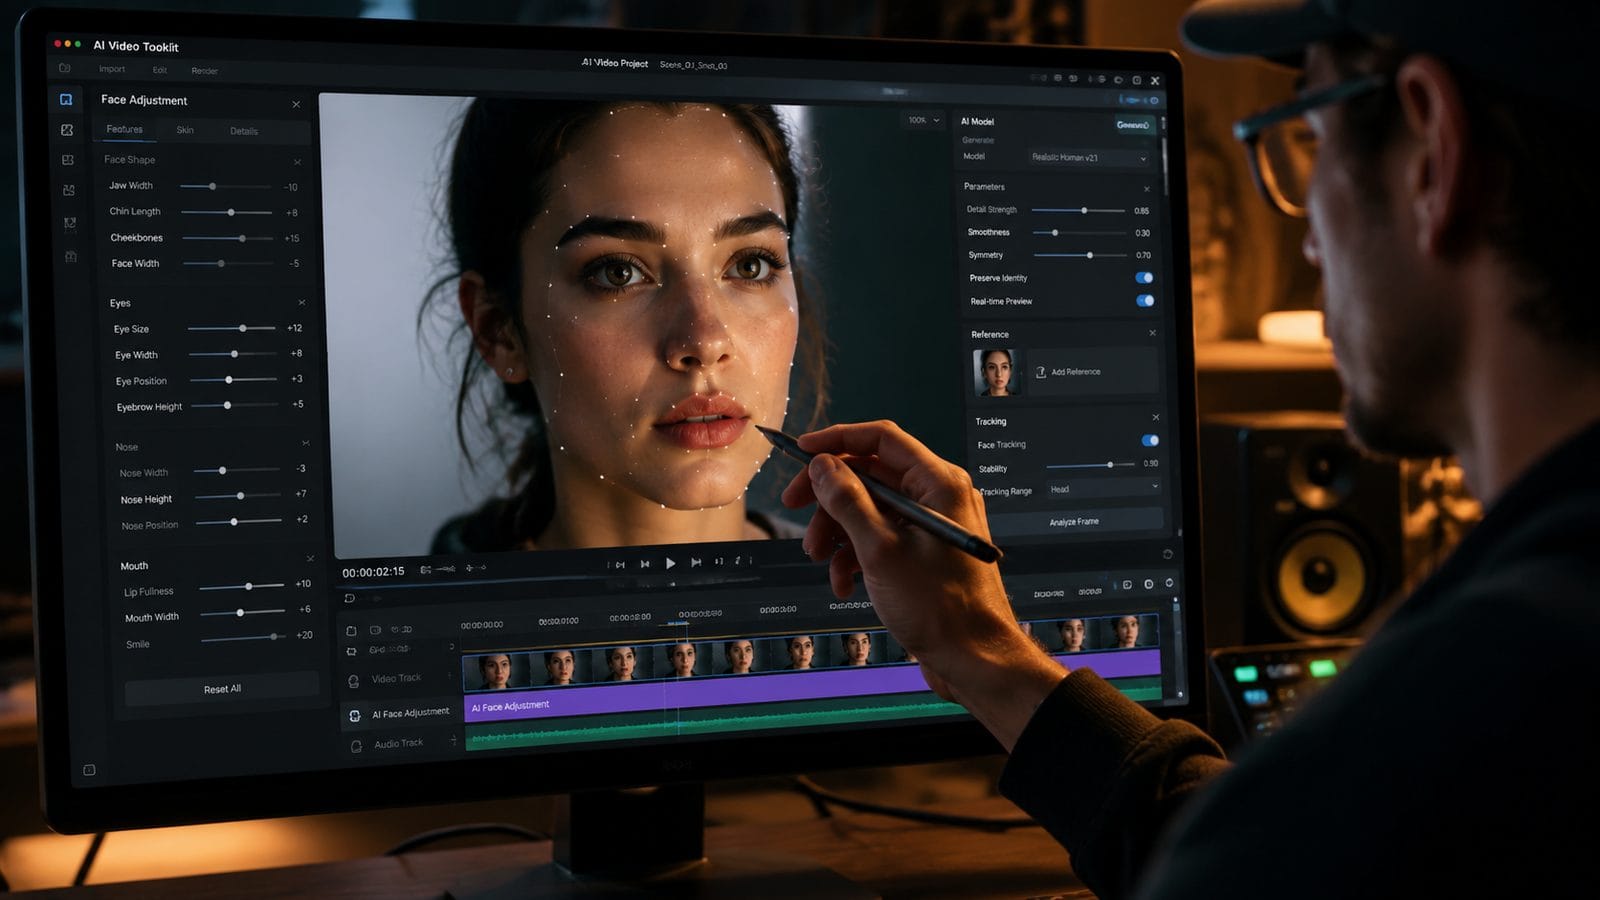Click the 'AI Video Toolkit' title

pos(136,46)
